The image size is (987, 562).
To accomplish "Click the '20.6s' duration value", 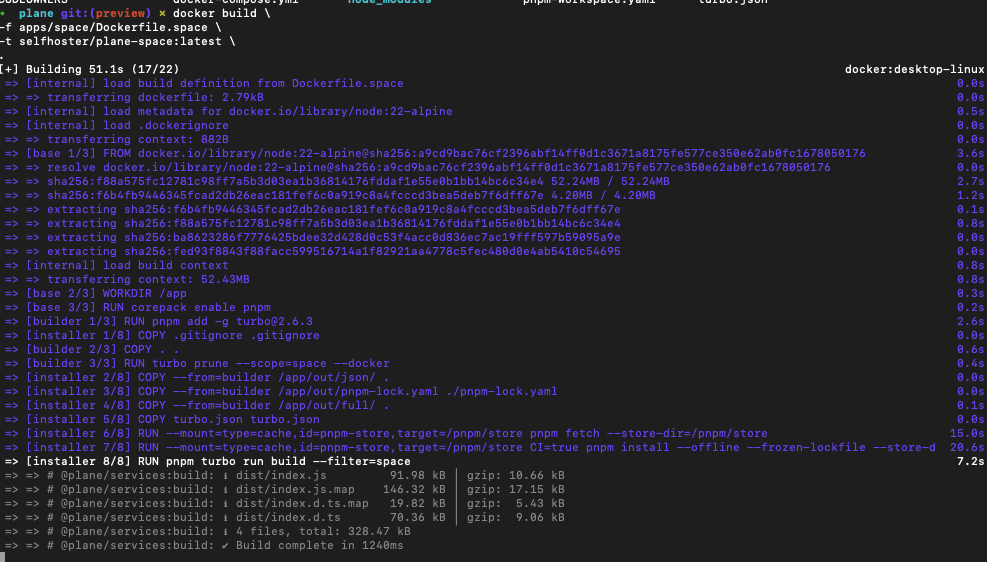I will click(967, 447).
